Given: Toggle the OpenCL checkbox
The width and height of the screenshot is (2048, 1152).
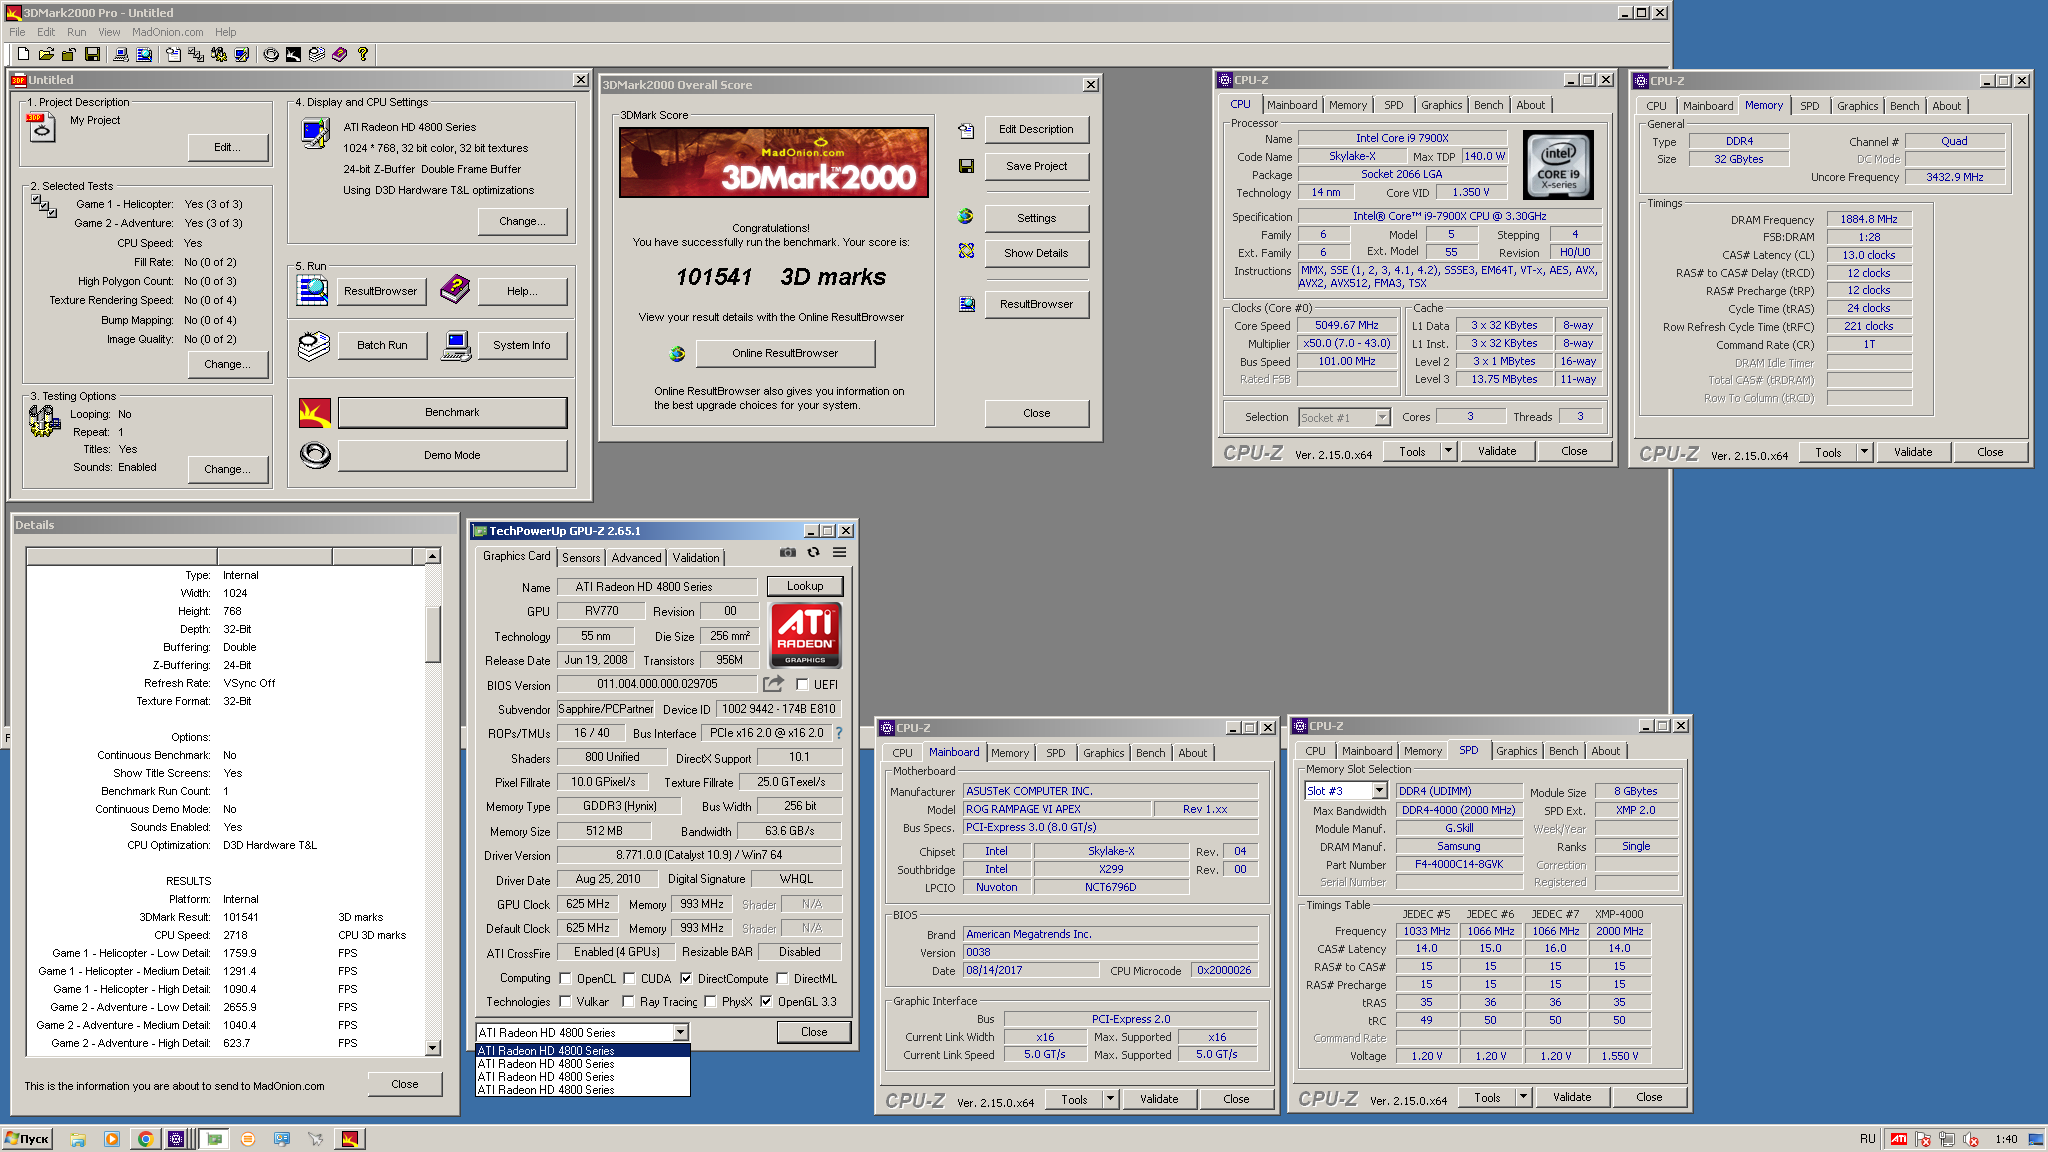Looking at the screenshot, I should (x=565, y=979).
